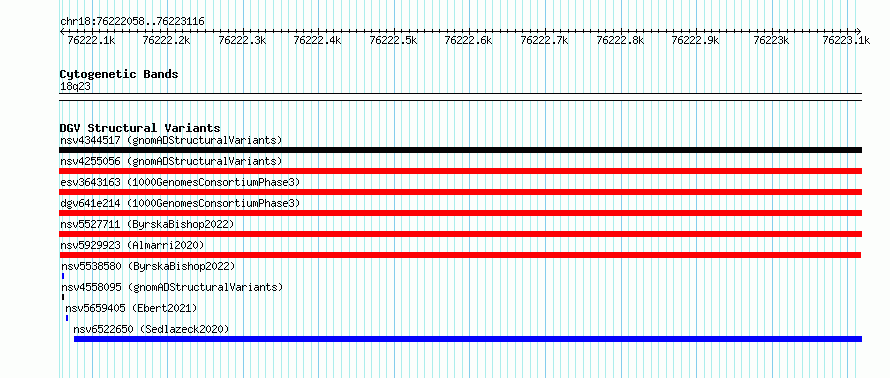The image size is (890, 378).
Task: Click the 76222.4k ruler position
Action: 317,40
